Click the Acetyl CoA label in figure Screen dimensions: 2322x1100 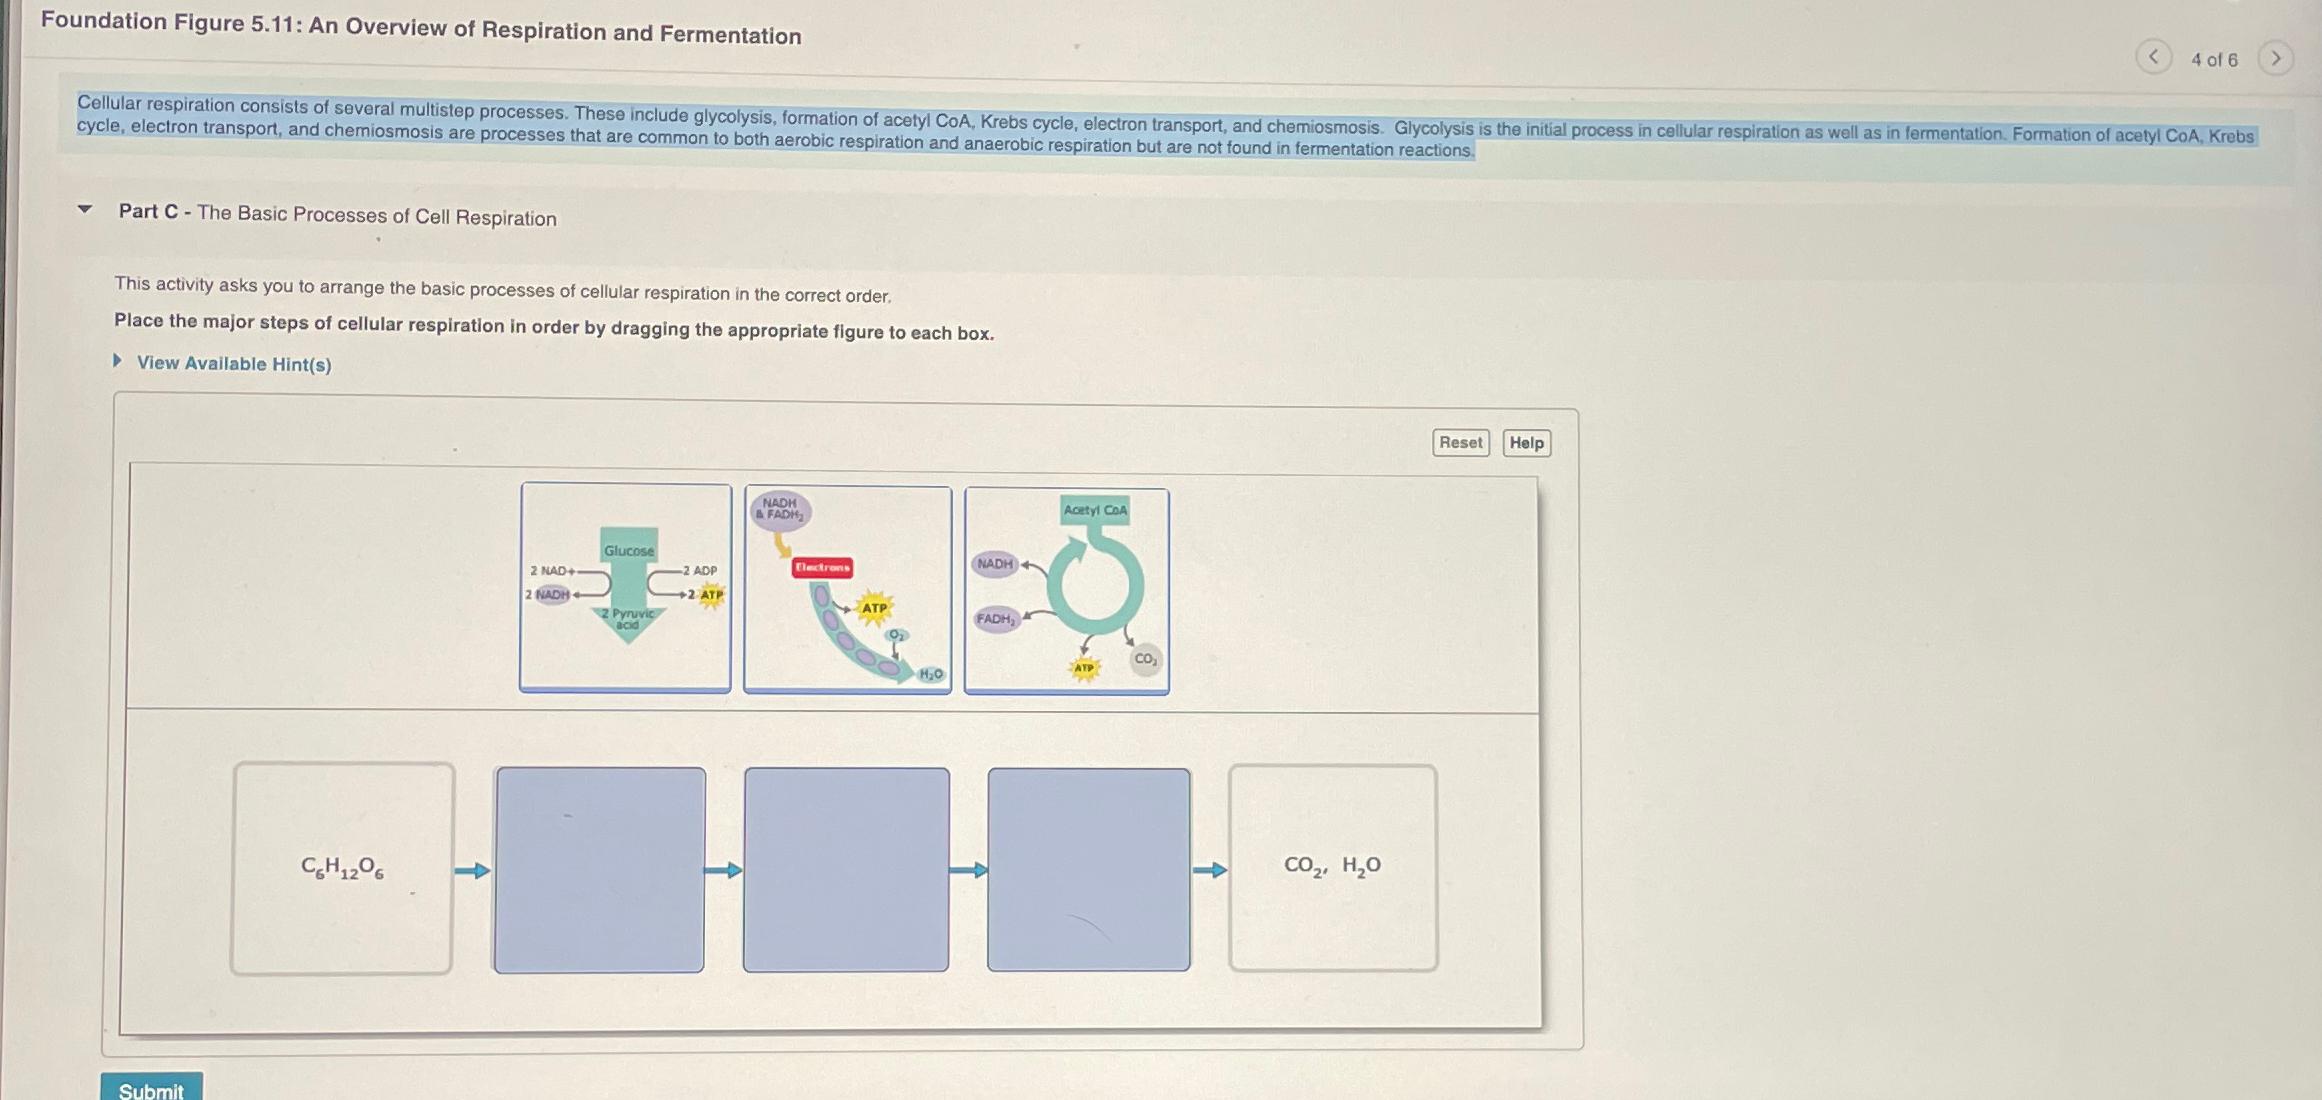click(1095, 510)
